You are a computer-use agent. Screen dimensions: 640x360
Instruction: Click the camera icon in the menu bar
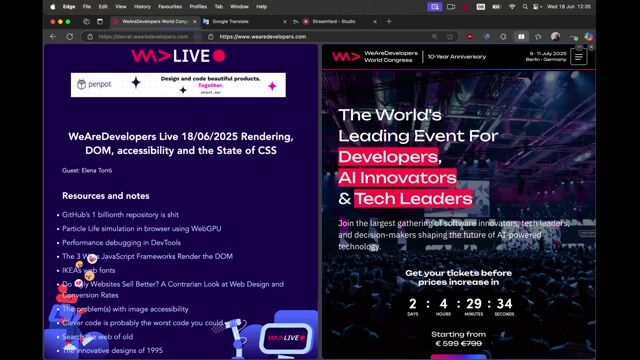[451, 7]
